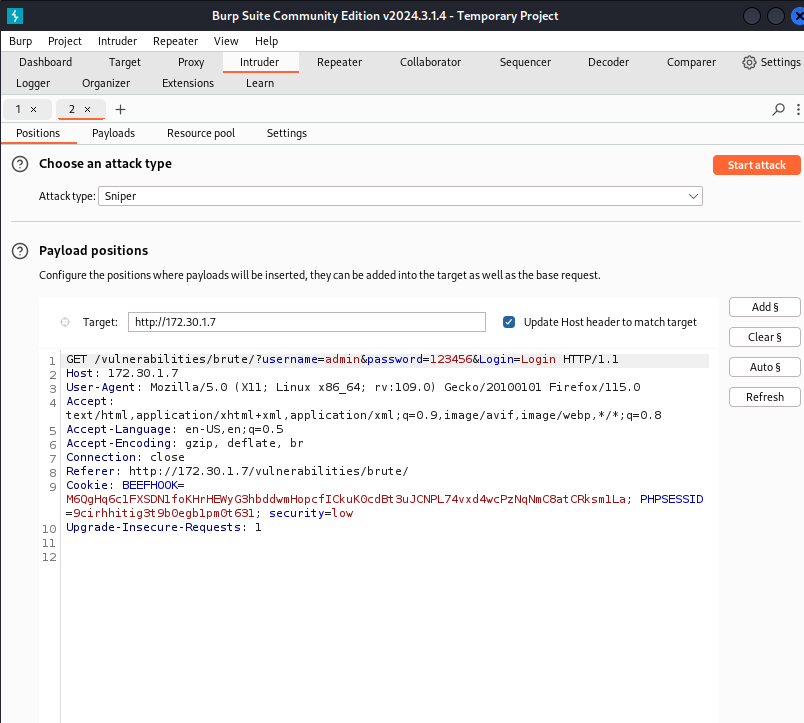The image size is (804, 723).
Task: Click the admin username value in request
Action: [x=343, y=359]
